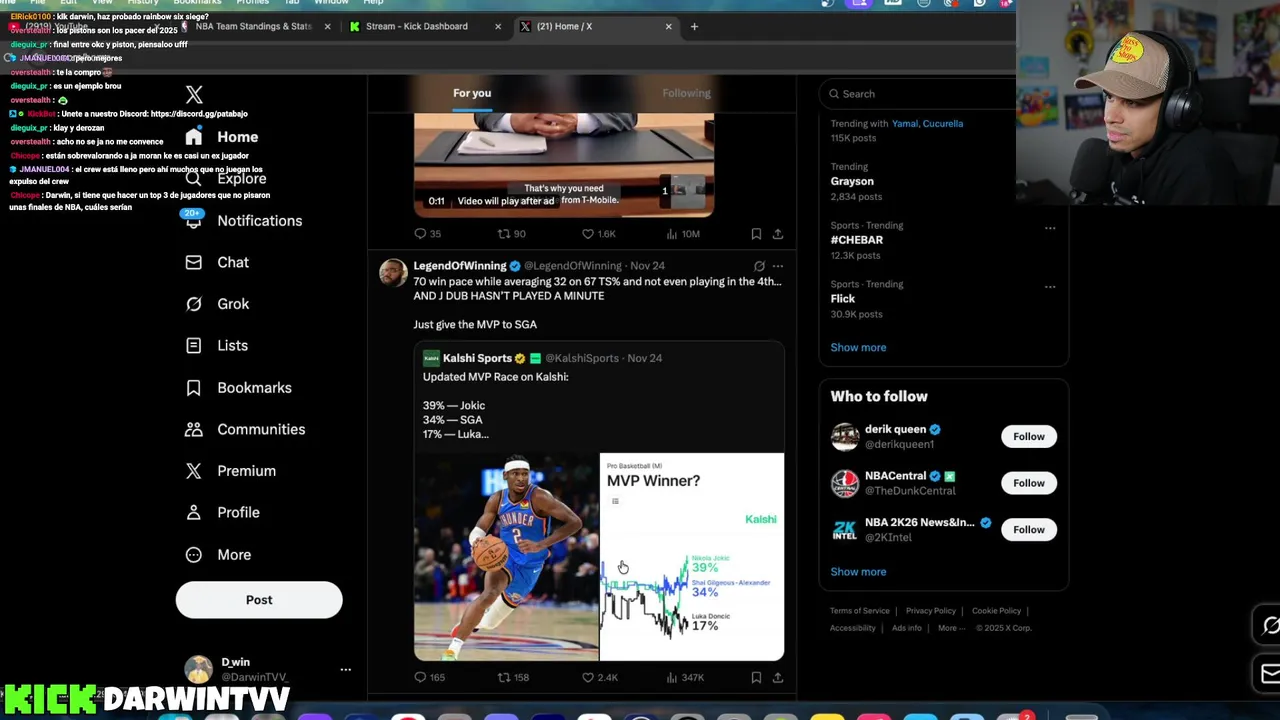Open a new browser tab

pos(694,27)
